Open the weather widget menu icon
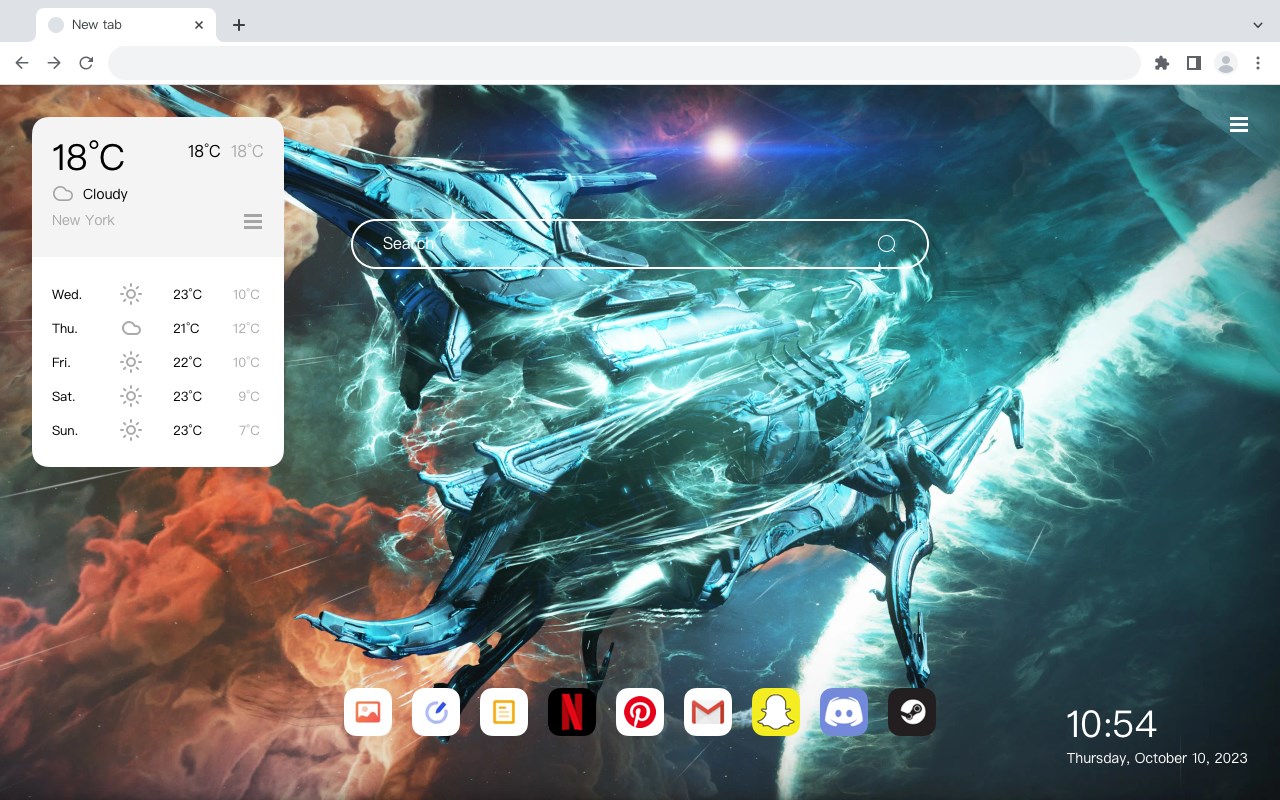Screen dimensions: 1280x800 (253, 221)
